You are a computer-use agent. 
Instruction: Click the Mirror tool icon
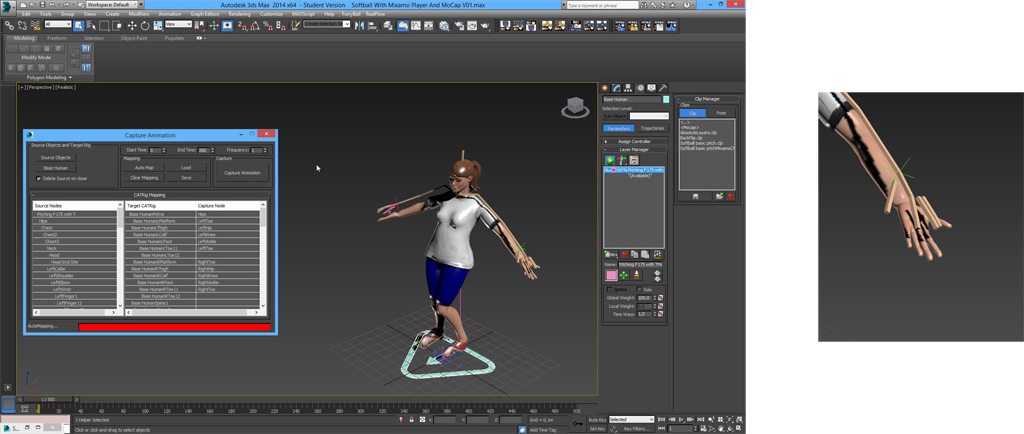click(x=361, y=25)
